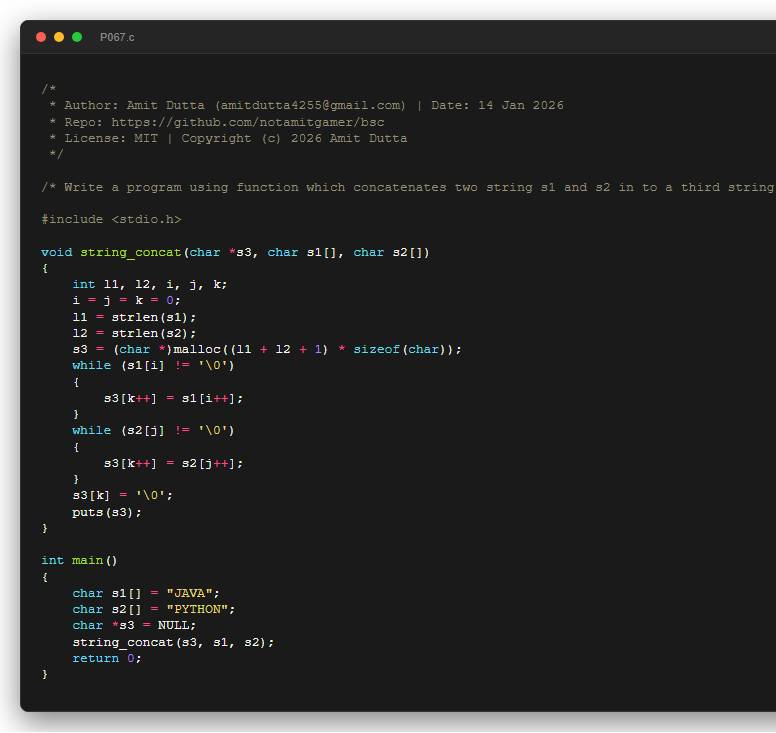Click the 'Write a program using function' comment
776x733 pixels.
[408, 188]
